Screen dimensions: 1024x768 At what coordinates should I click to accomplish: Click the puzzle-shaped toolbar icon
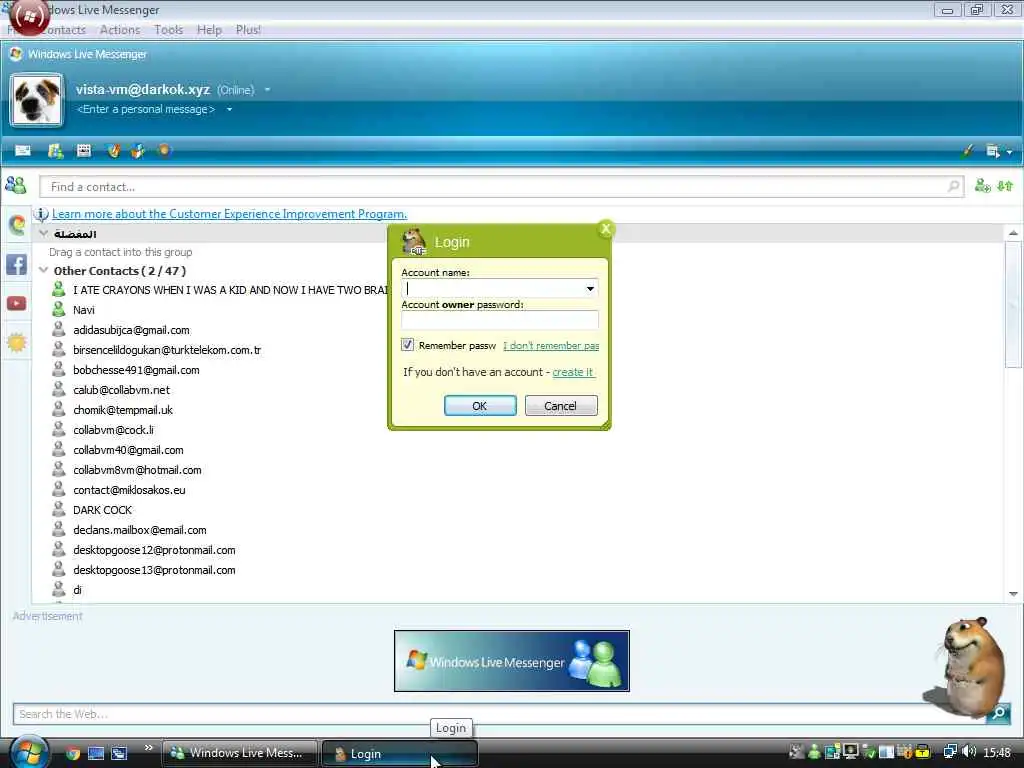pos(138,151)
